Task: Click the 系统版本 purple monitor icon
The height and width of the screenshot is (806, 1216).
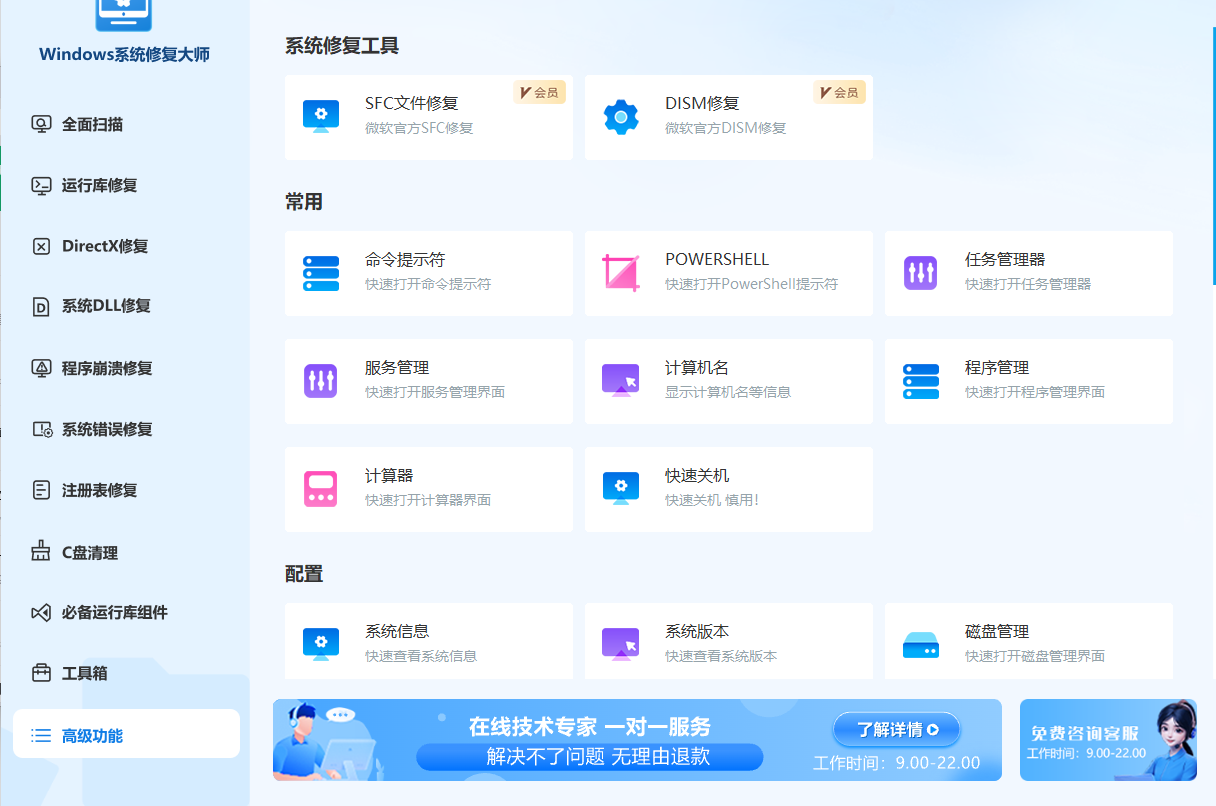Action: point(621,645)
